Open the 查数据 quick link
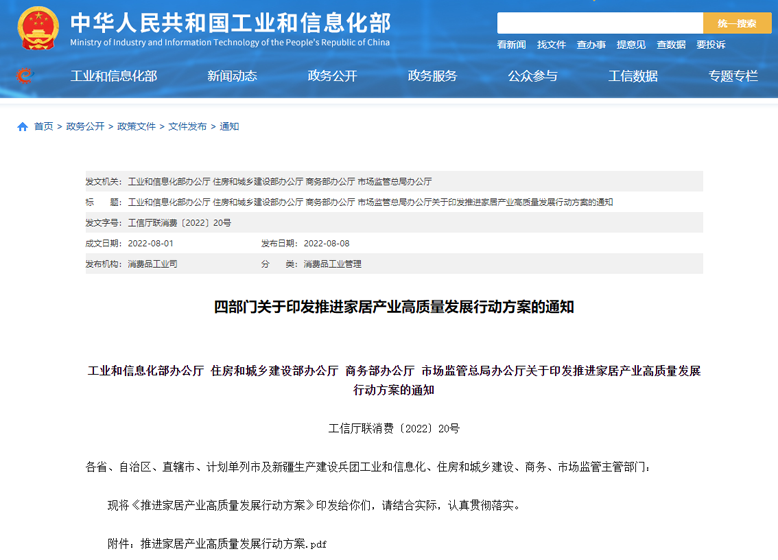 (x=671, y=45)
